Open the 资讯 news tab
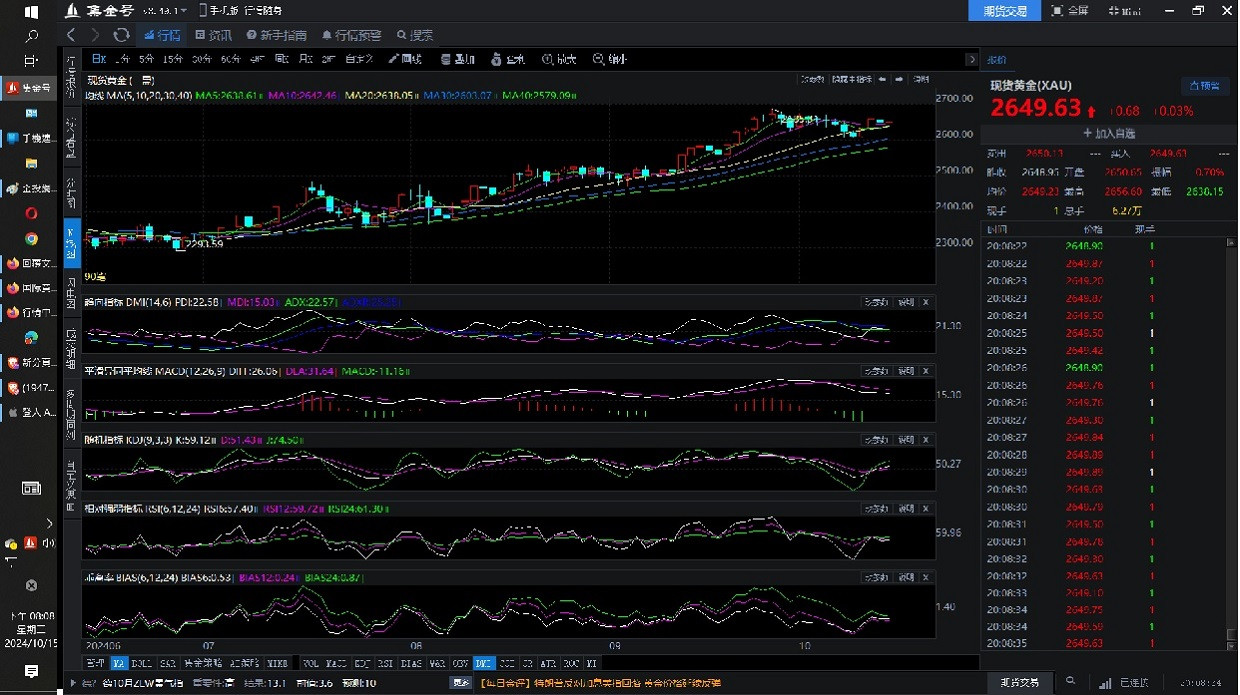Viewport: 1240px width, 695px height. coord(213,35)
